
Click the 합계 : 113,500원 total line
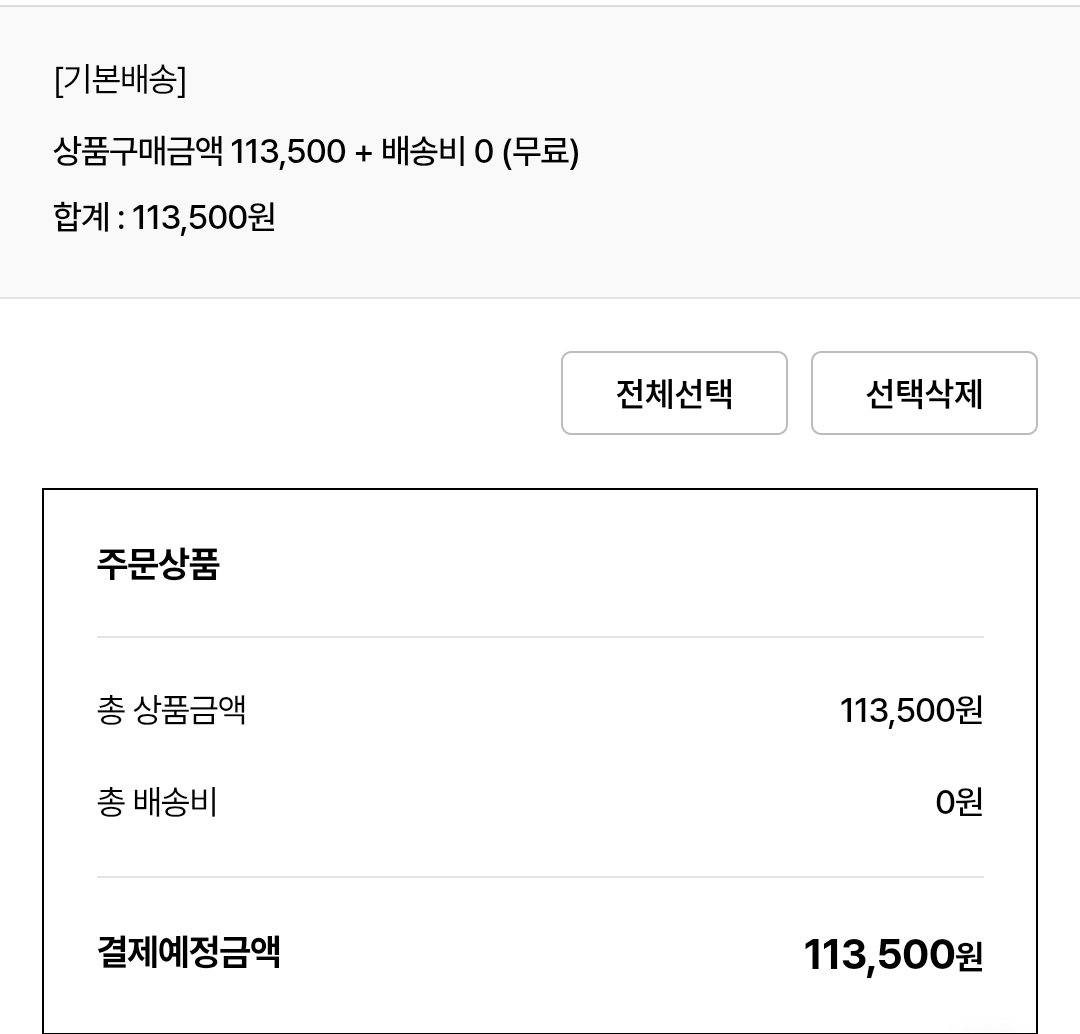click(164, 218)
